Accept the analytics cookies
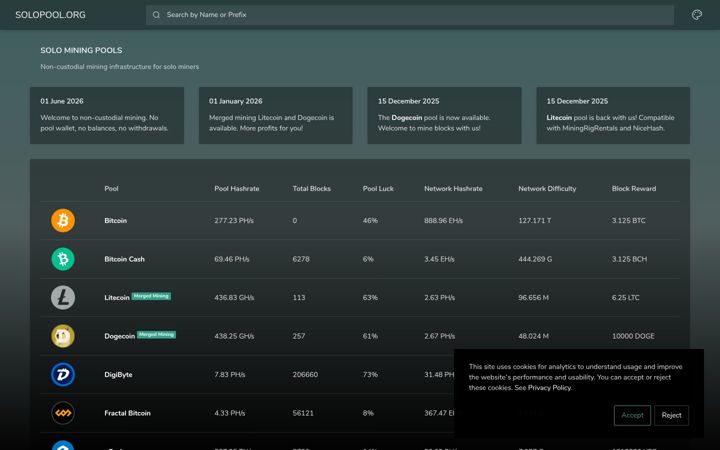 (632, 415)
